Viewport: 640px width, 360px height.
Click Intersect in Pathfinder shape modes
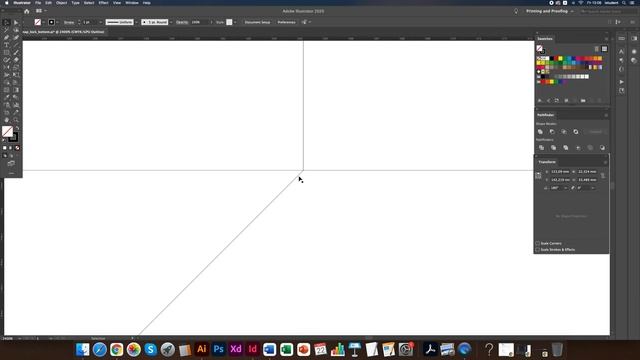[564, 132]
